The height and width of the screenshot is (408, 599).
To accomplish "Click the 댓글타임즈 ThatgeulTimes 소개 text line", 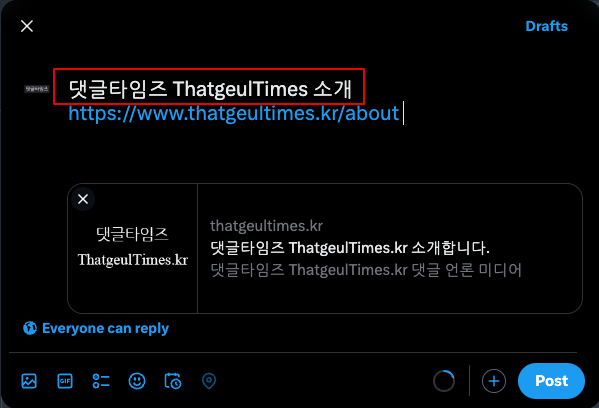I will click(x=210, y=89).
